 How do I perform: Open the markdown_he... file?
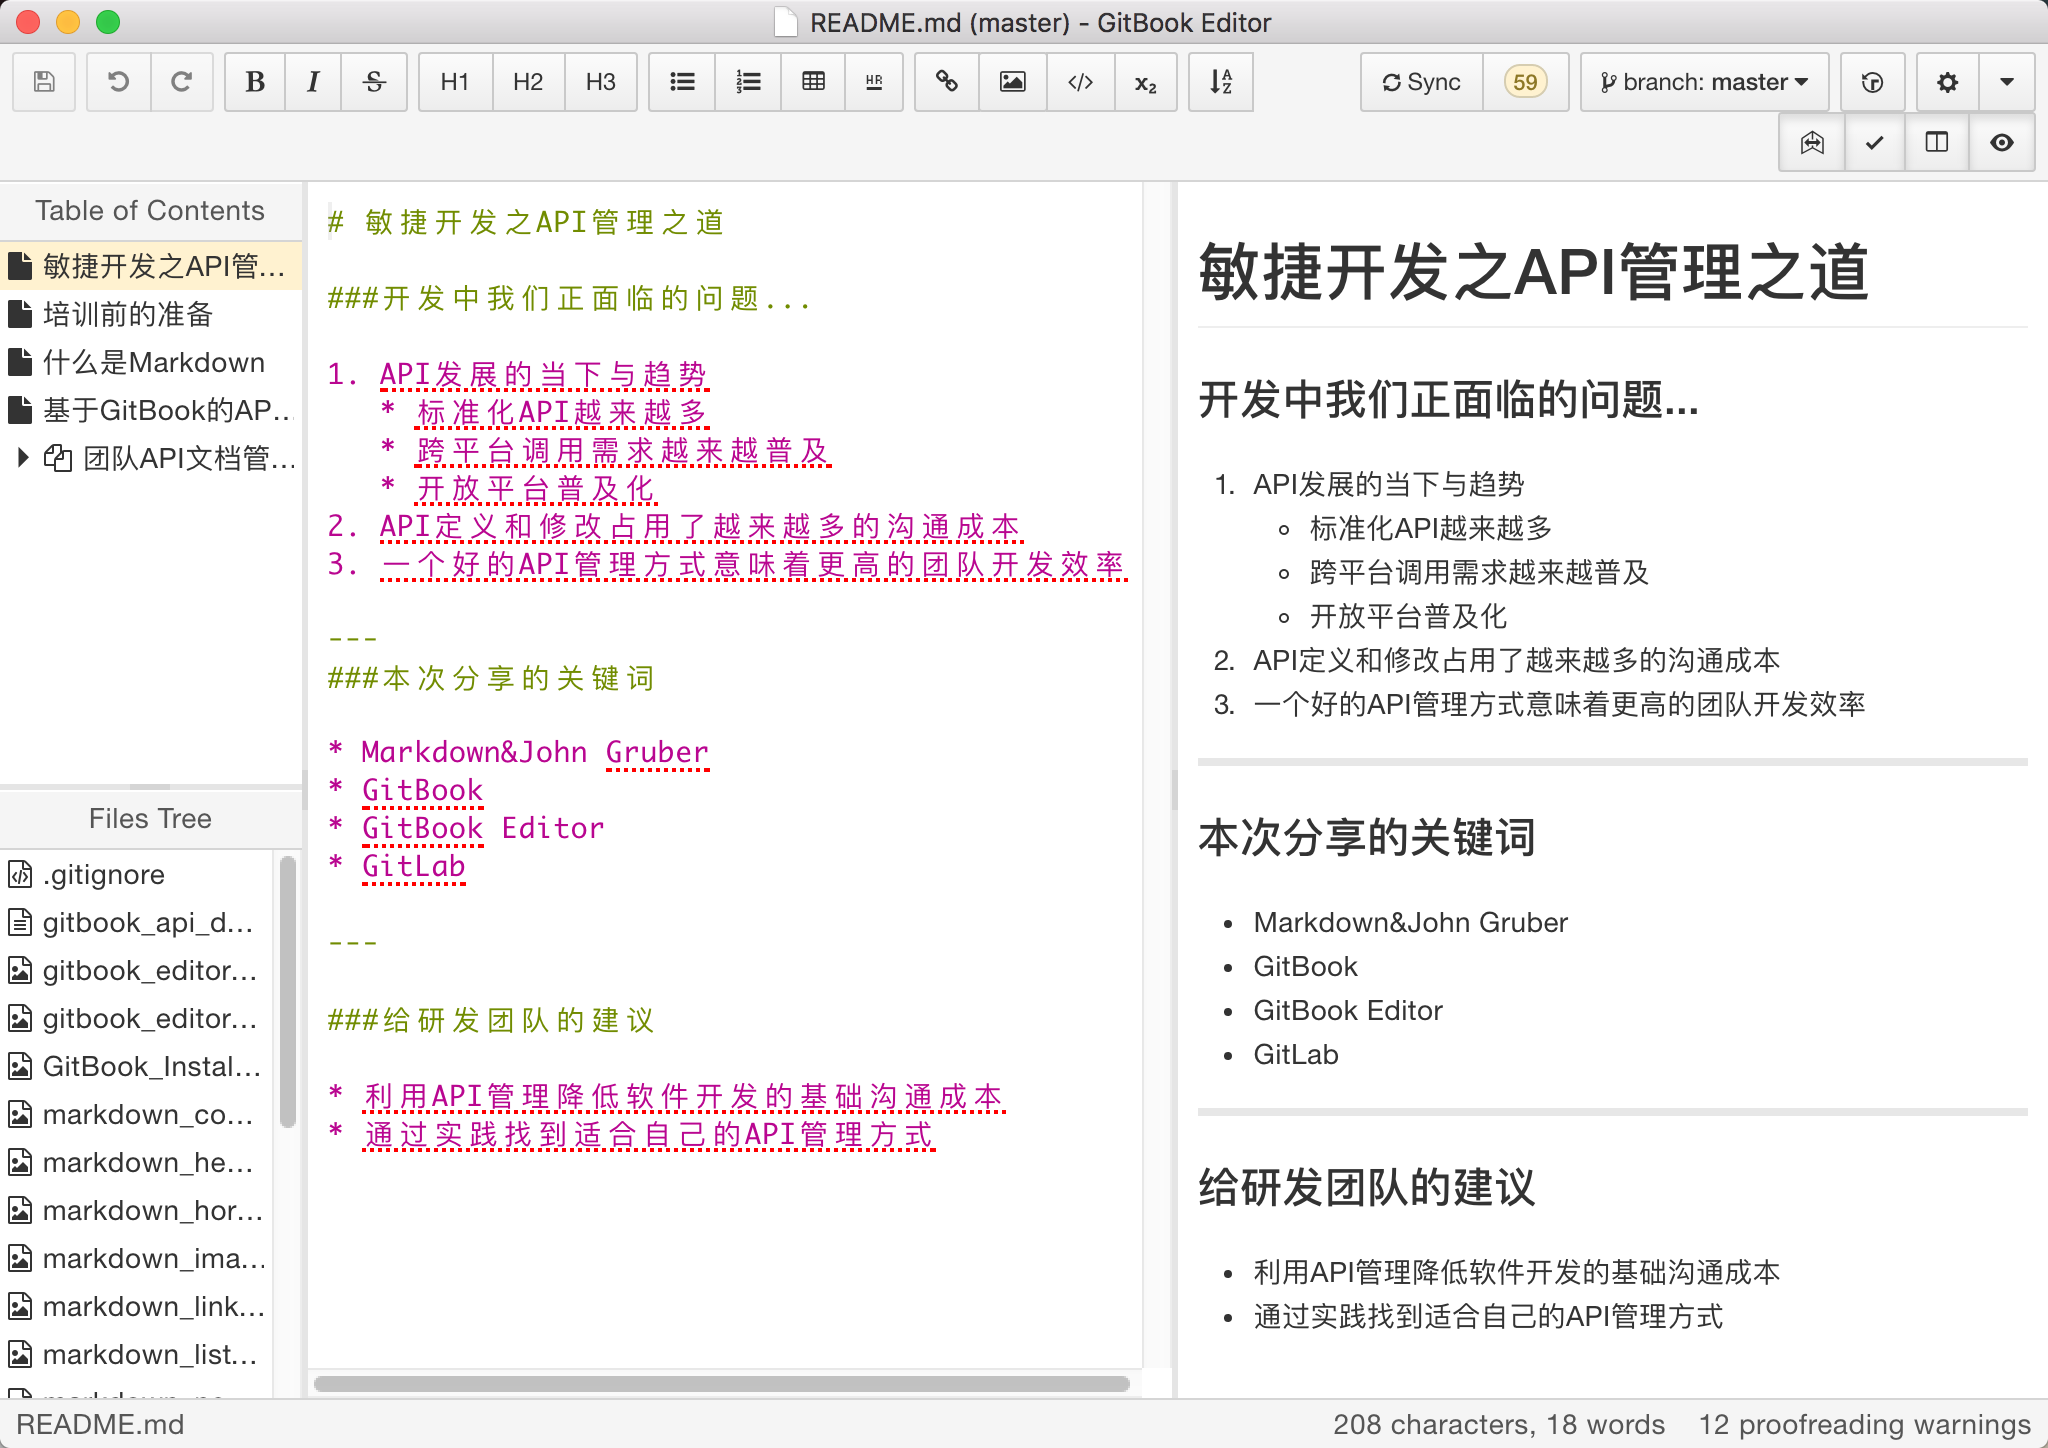136,1162
